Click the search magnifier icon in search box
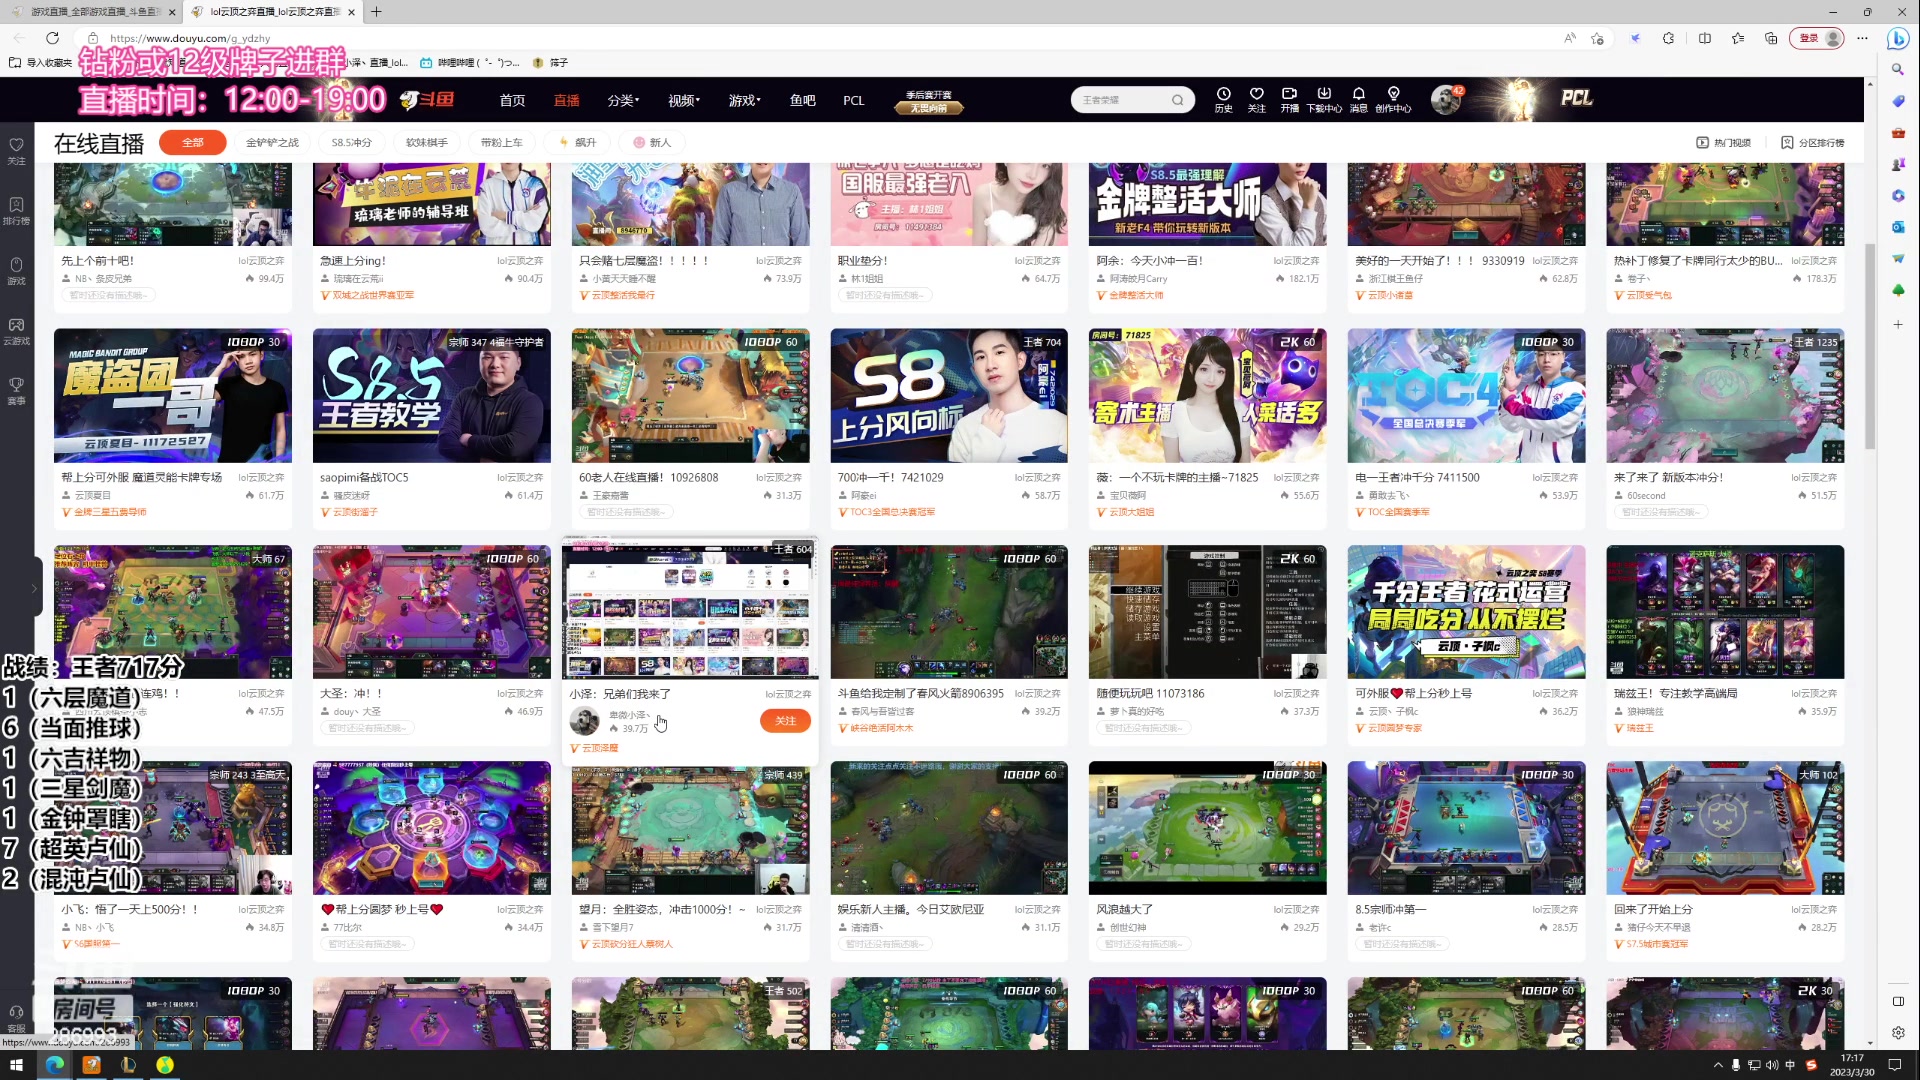 [x=1178, y=100]
